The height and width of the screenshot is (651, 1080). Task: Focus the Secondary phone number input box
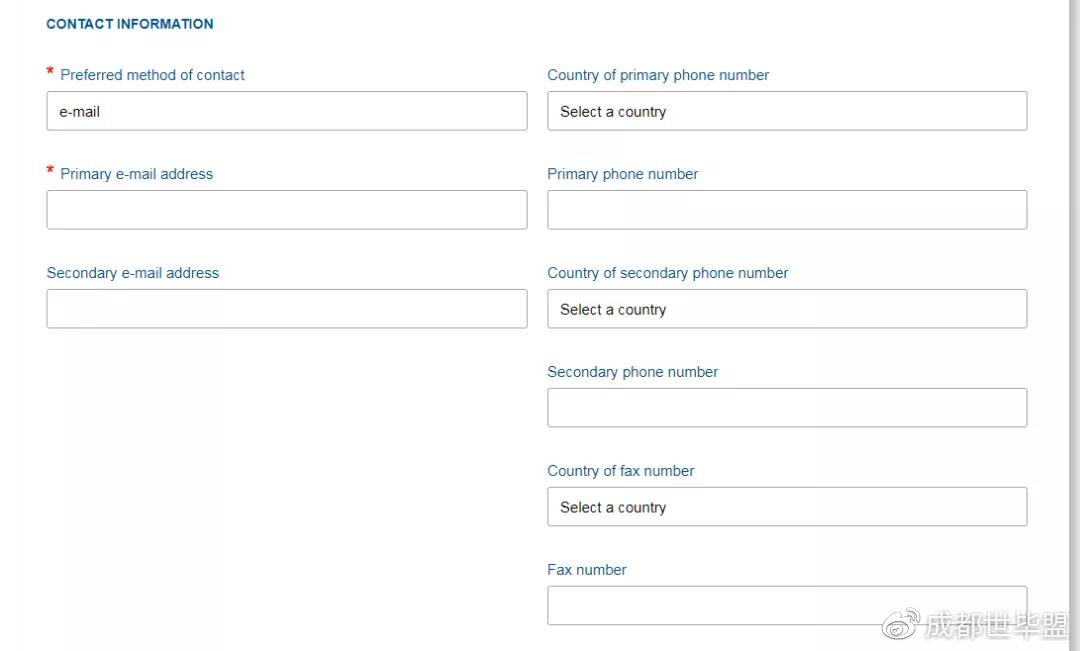pos(786,408)
